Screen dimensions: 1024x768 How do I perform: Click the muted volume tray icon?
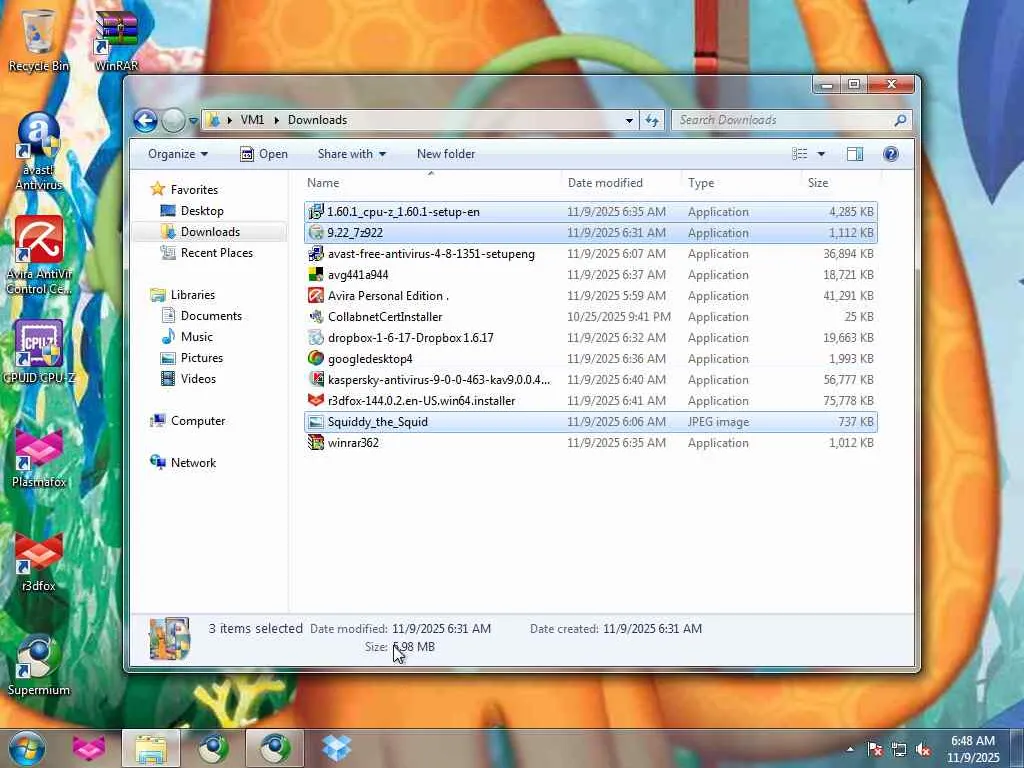(x=923, y=749)
